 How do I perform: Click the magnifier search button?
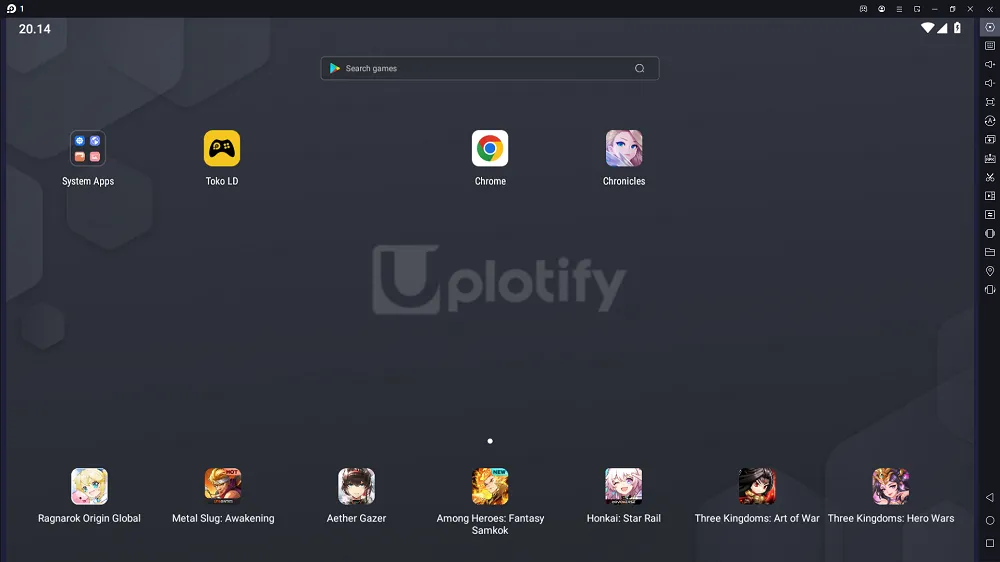(640, 68)
